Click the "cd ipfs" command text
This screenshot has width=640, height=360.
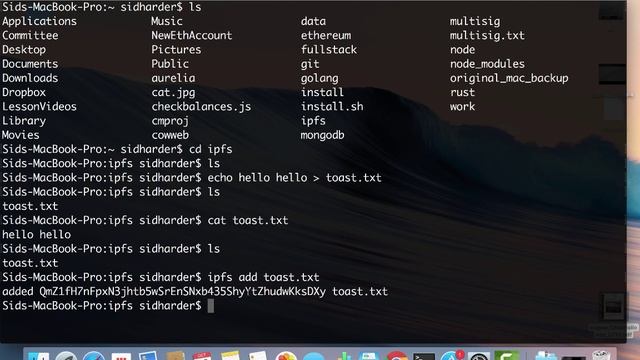(211, 149)
